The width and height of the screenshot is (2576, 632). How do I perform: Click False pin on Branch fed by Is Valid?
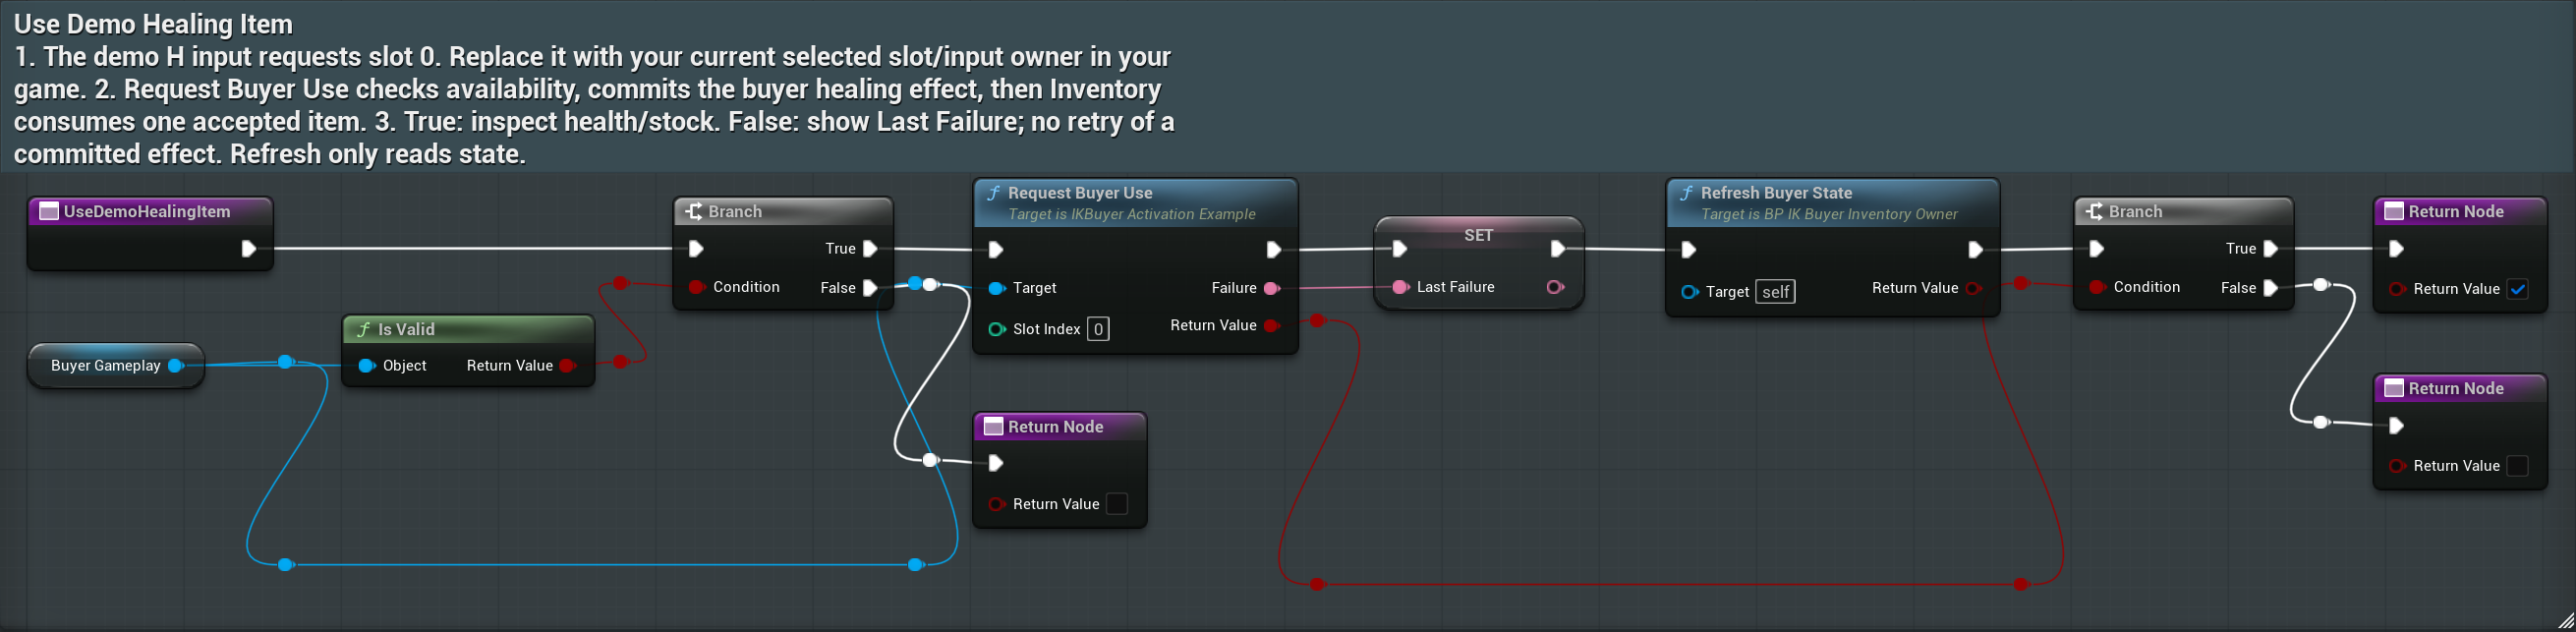coord(870,288)
